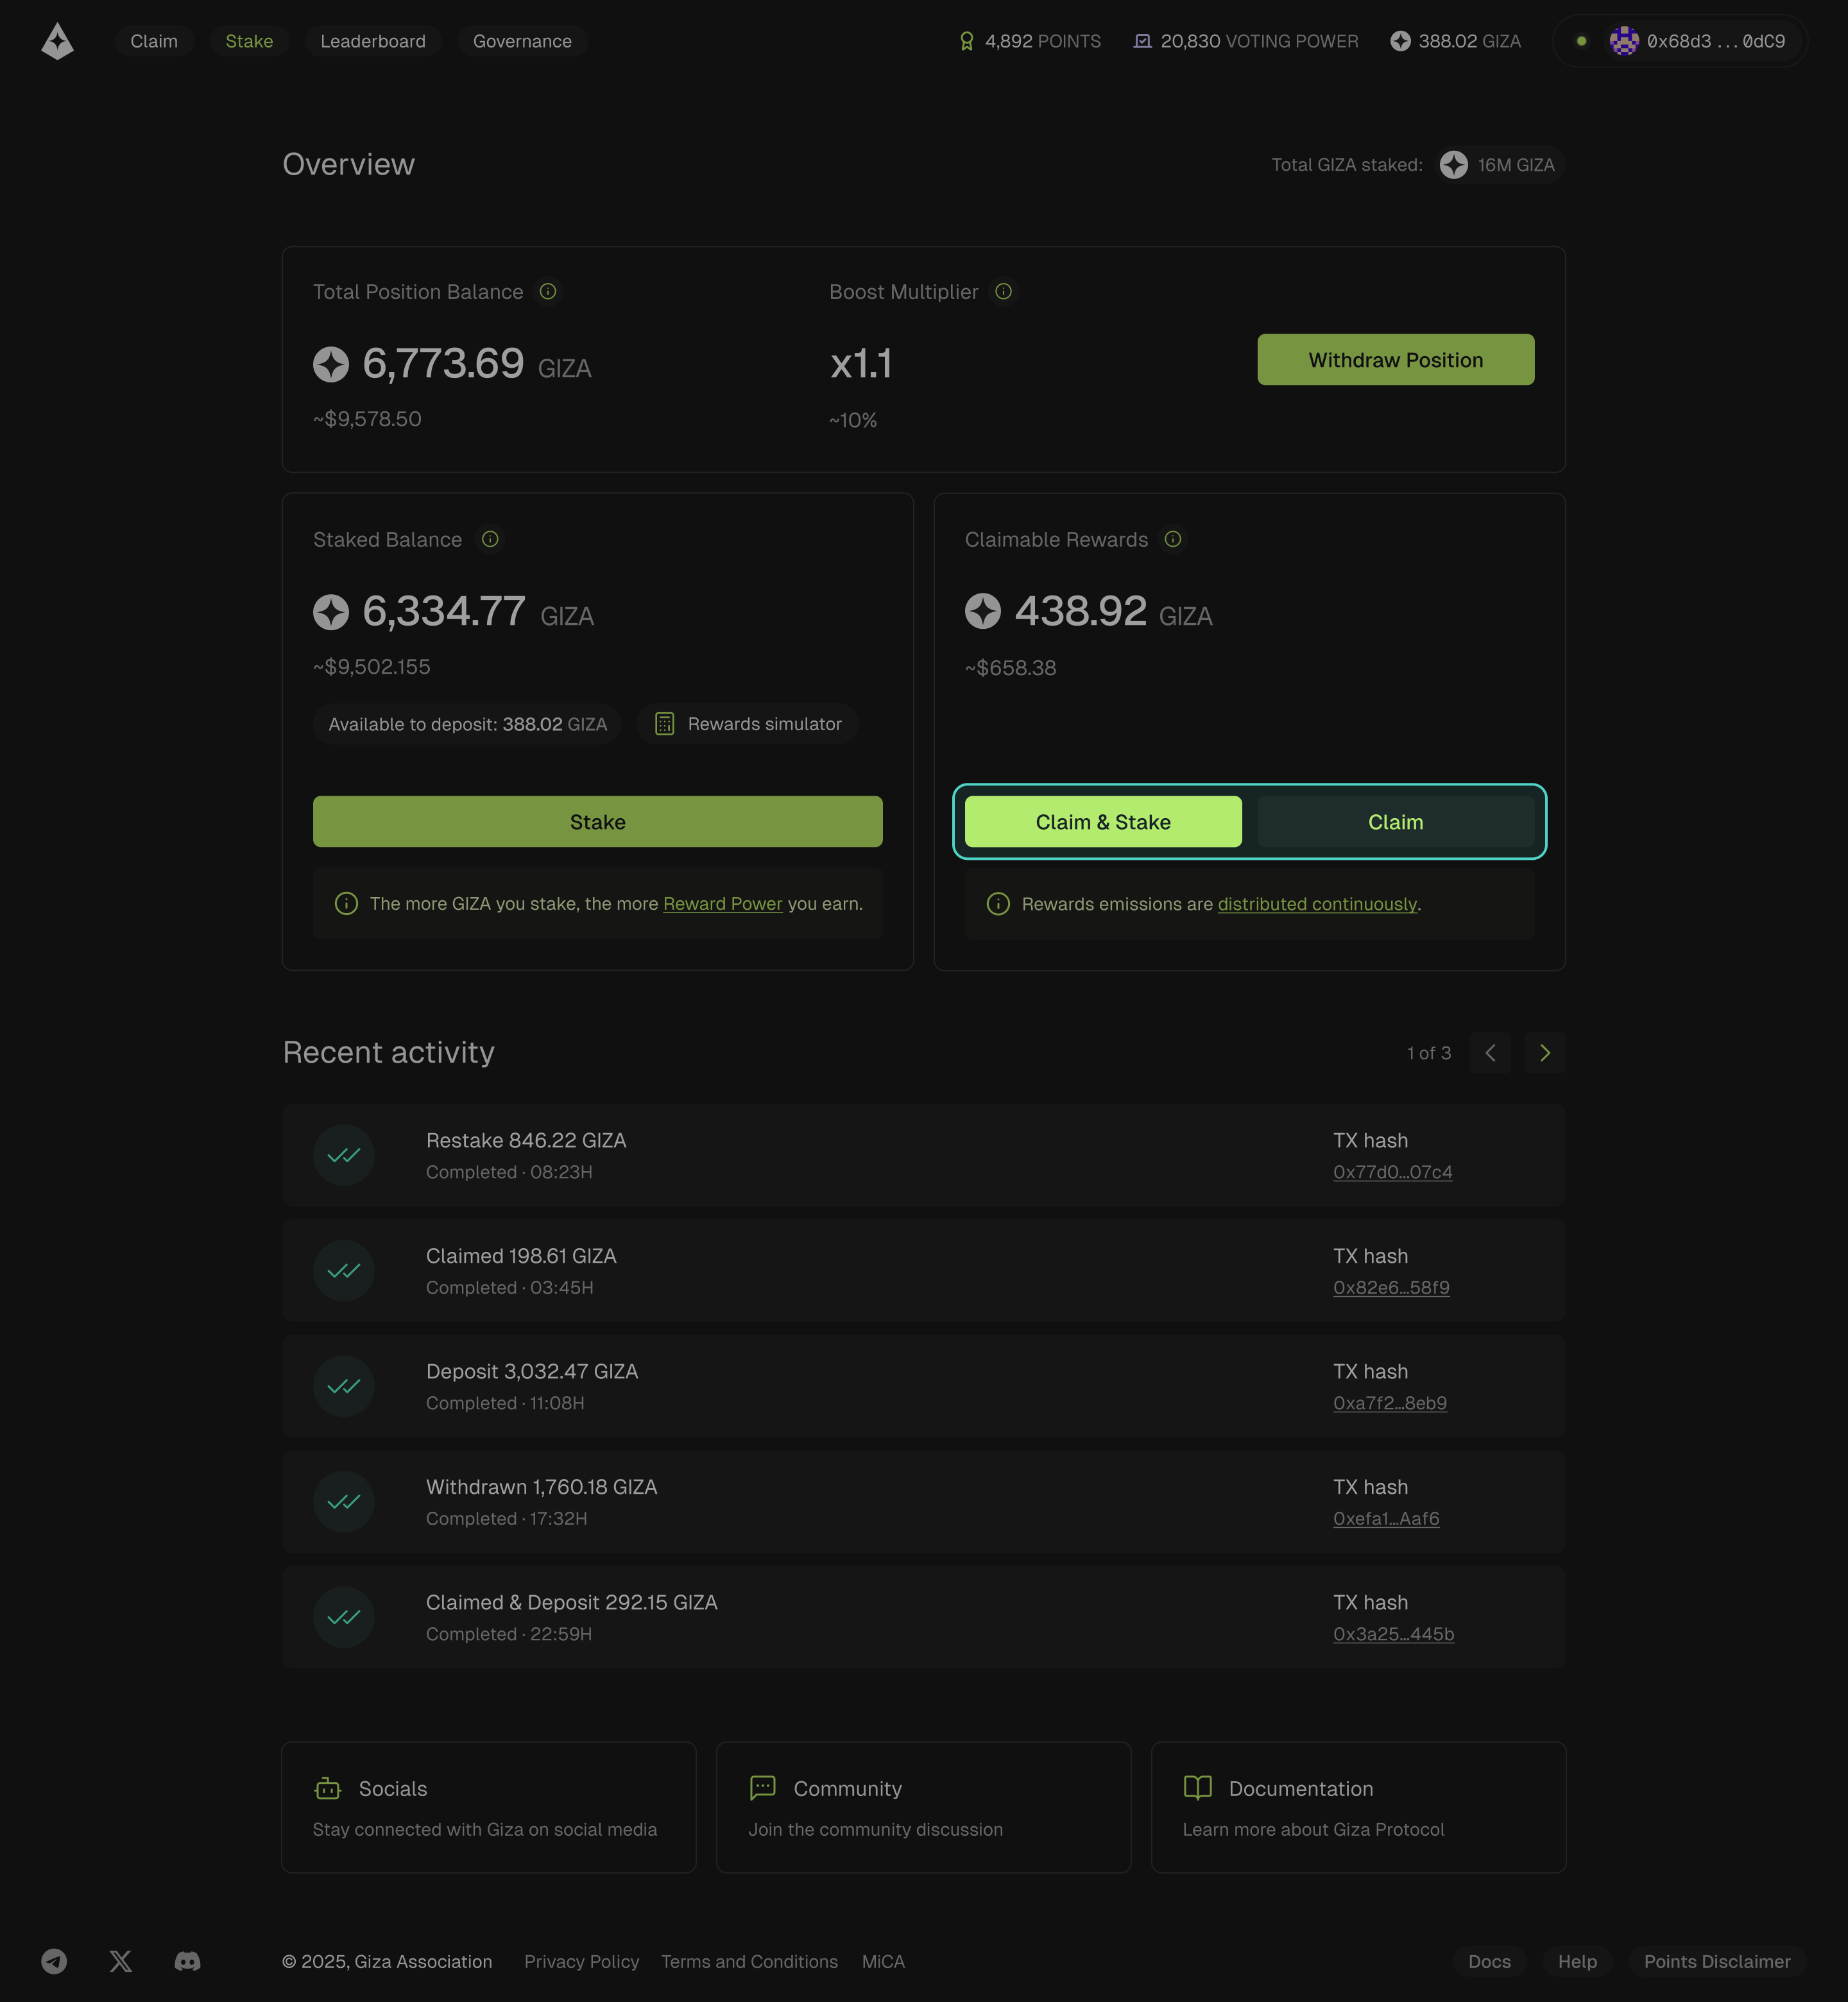
Task: Click the Claimed & Deposit 292.15 GIZA checkmark icon
Action: [344, 1617]
